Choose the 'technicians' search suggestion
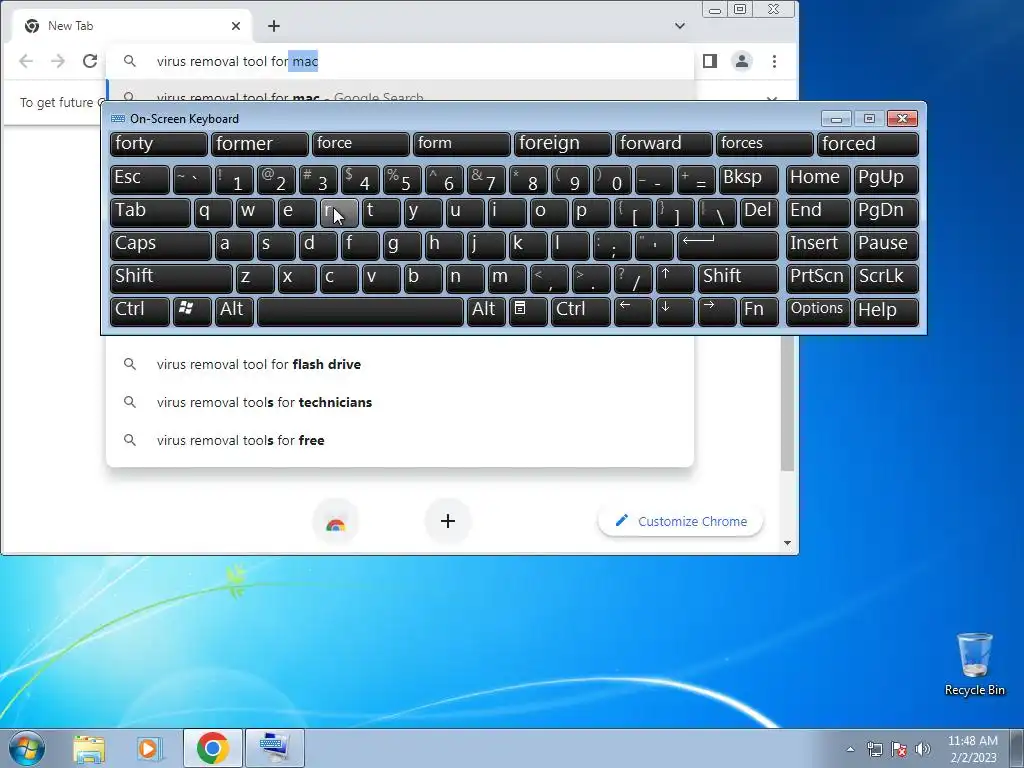The width and height of the screenshot is (1024, 768). [x=400, y=402]
